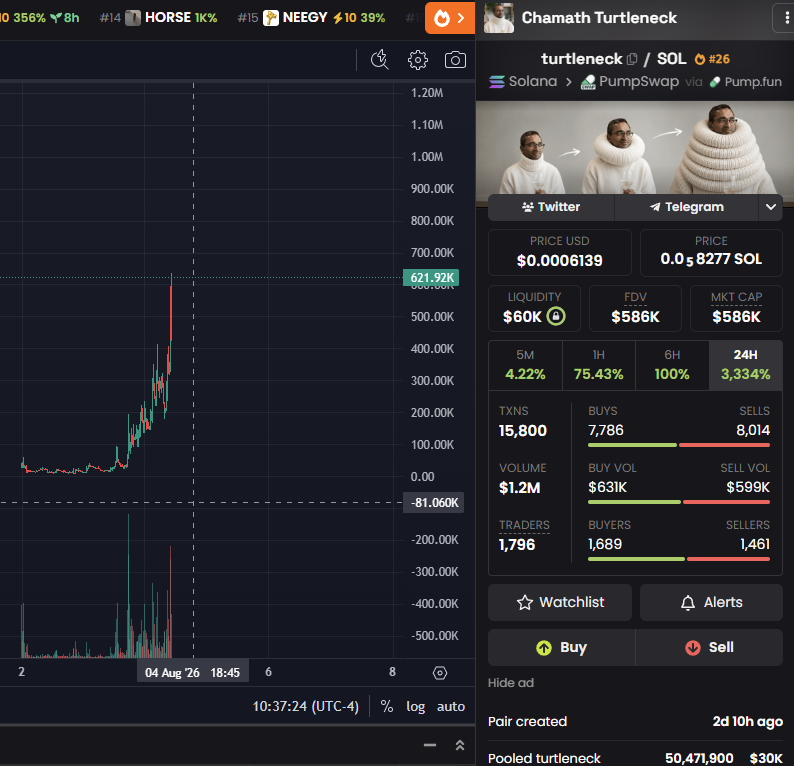Viewport: 794px width, 766px height.
Task: Add pair to Watchlist
Action: (560, 602)
